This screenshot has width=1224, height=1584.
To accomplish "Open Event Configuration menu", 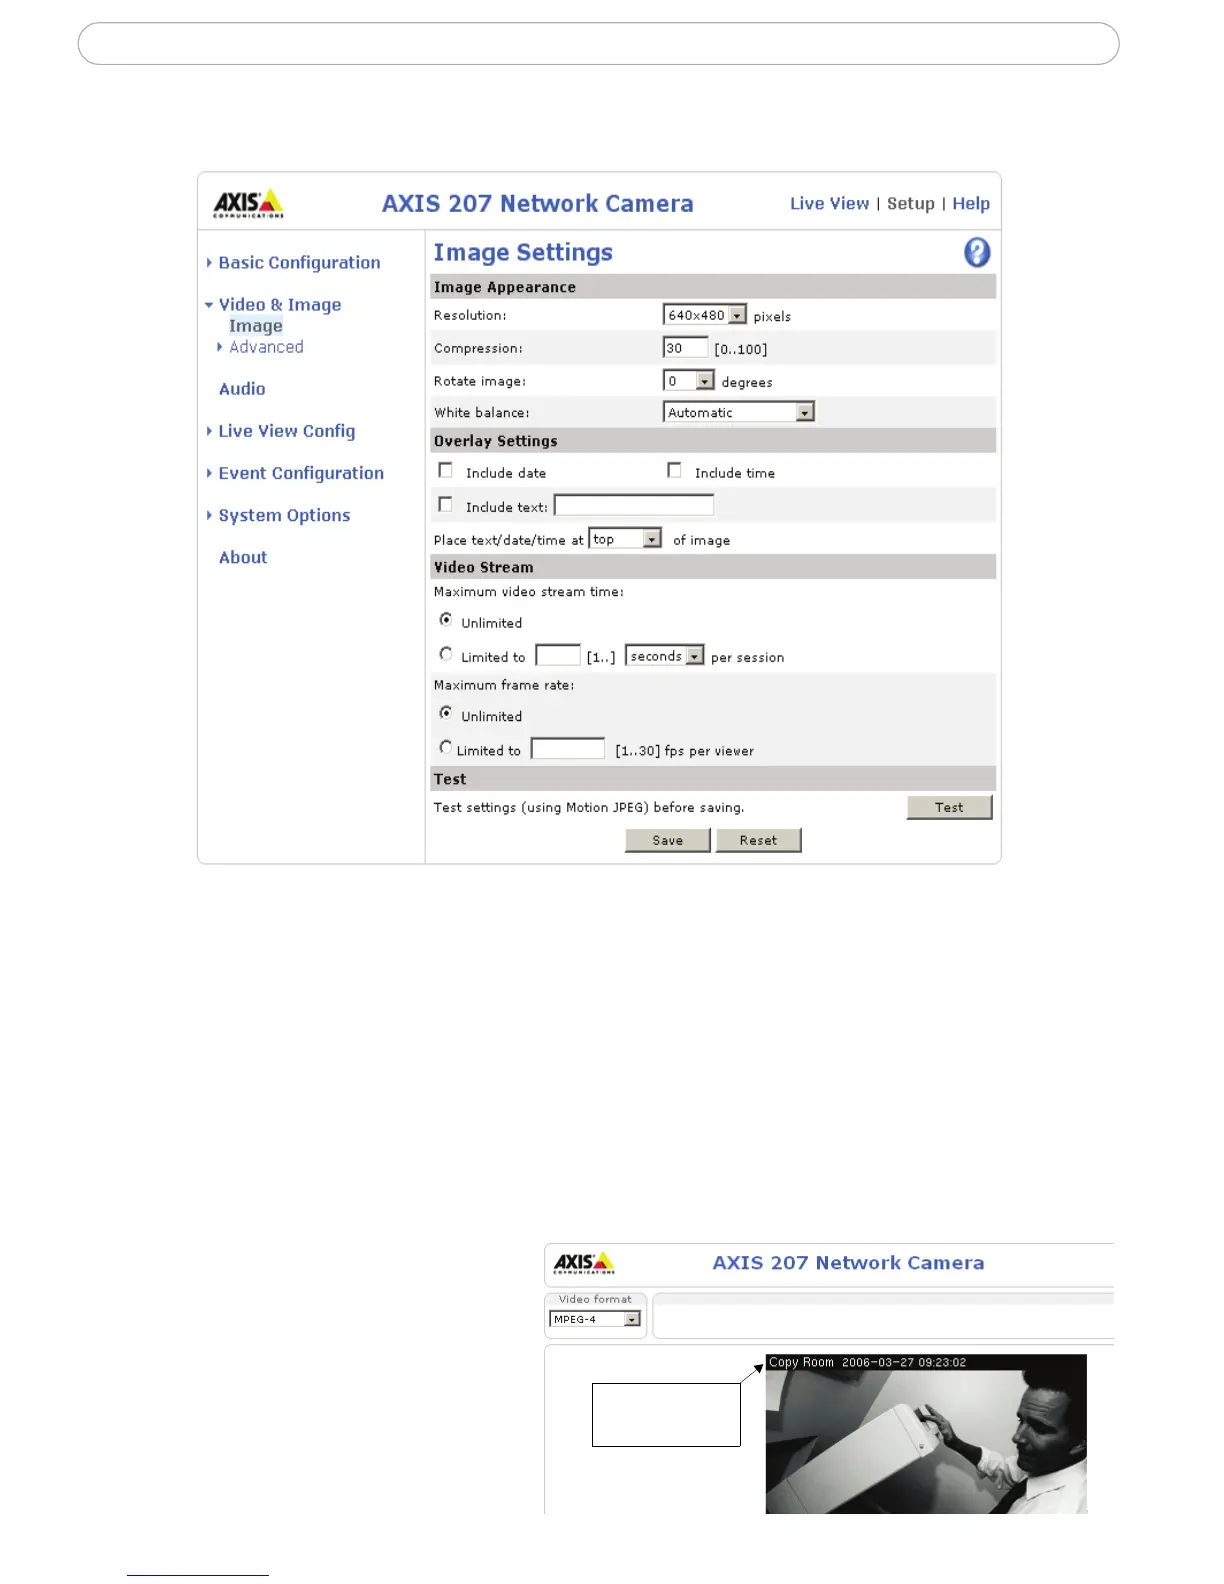I will (x=295, y=473).
